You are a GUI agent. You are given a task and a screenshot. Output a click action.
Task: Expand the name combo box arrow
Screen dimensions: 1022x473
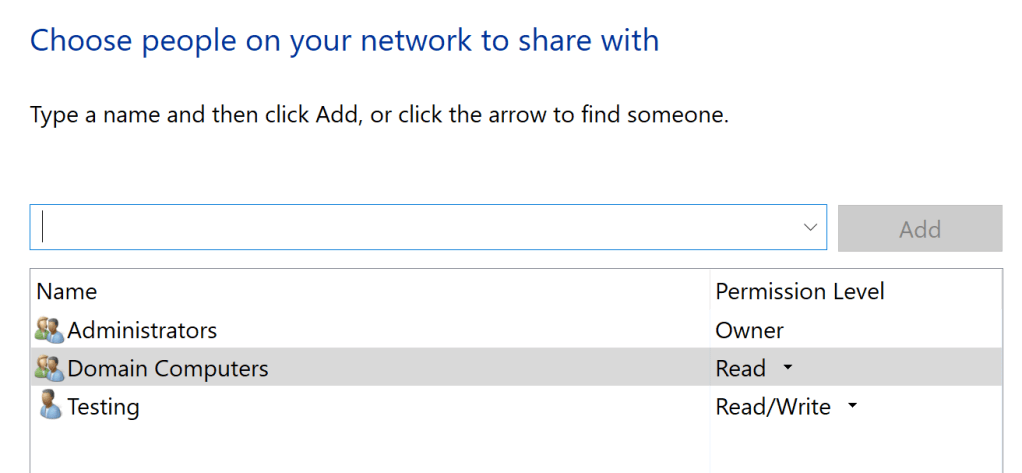tap(810, 228)
